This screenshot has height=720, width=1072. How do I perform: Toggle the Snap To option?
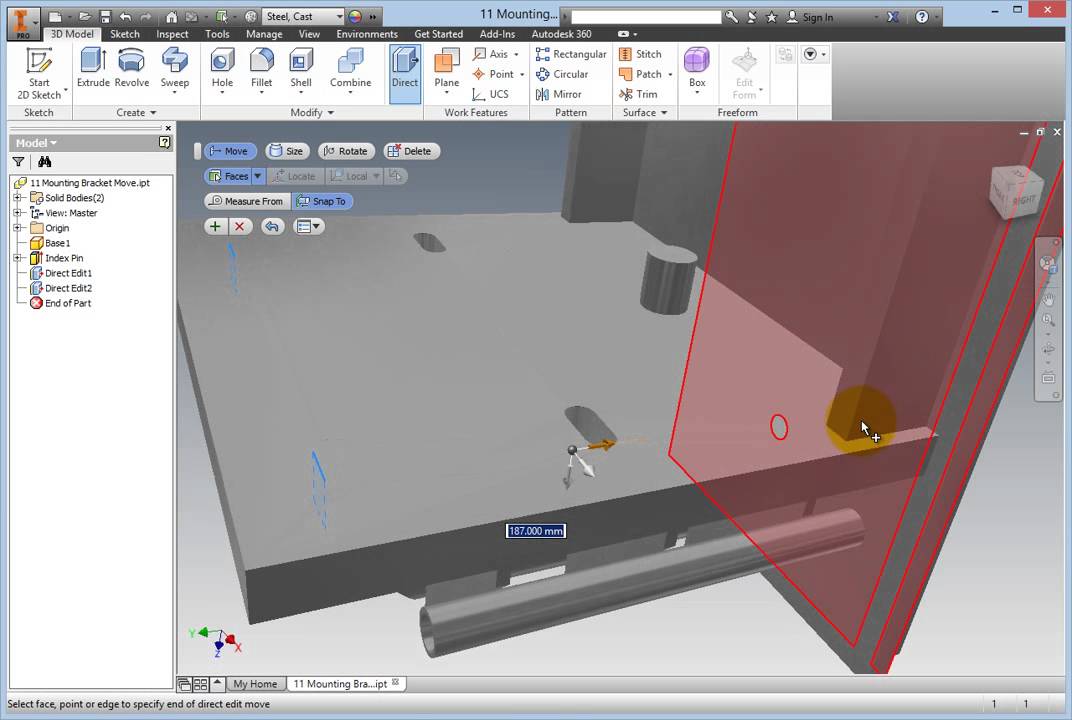322,201
